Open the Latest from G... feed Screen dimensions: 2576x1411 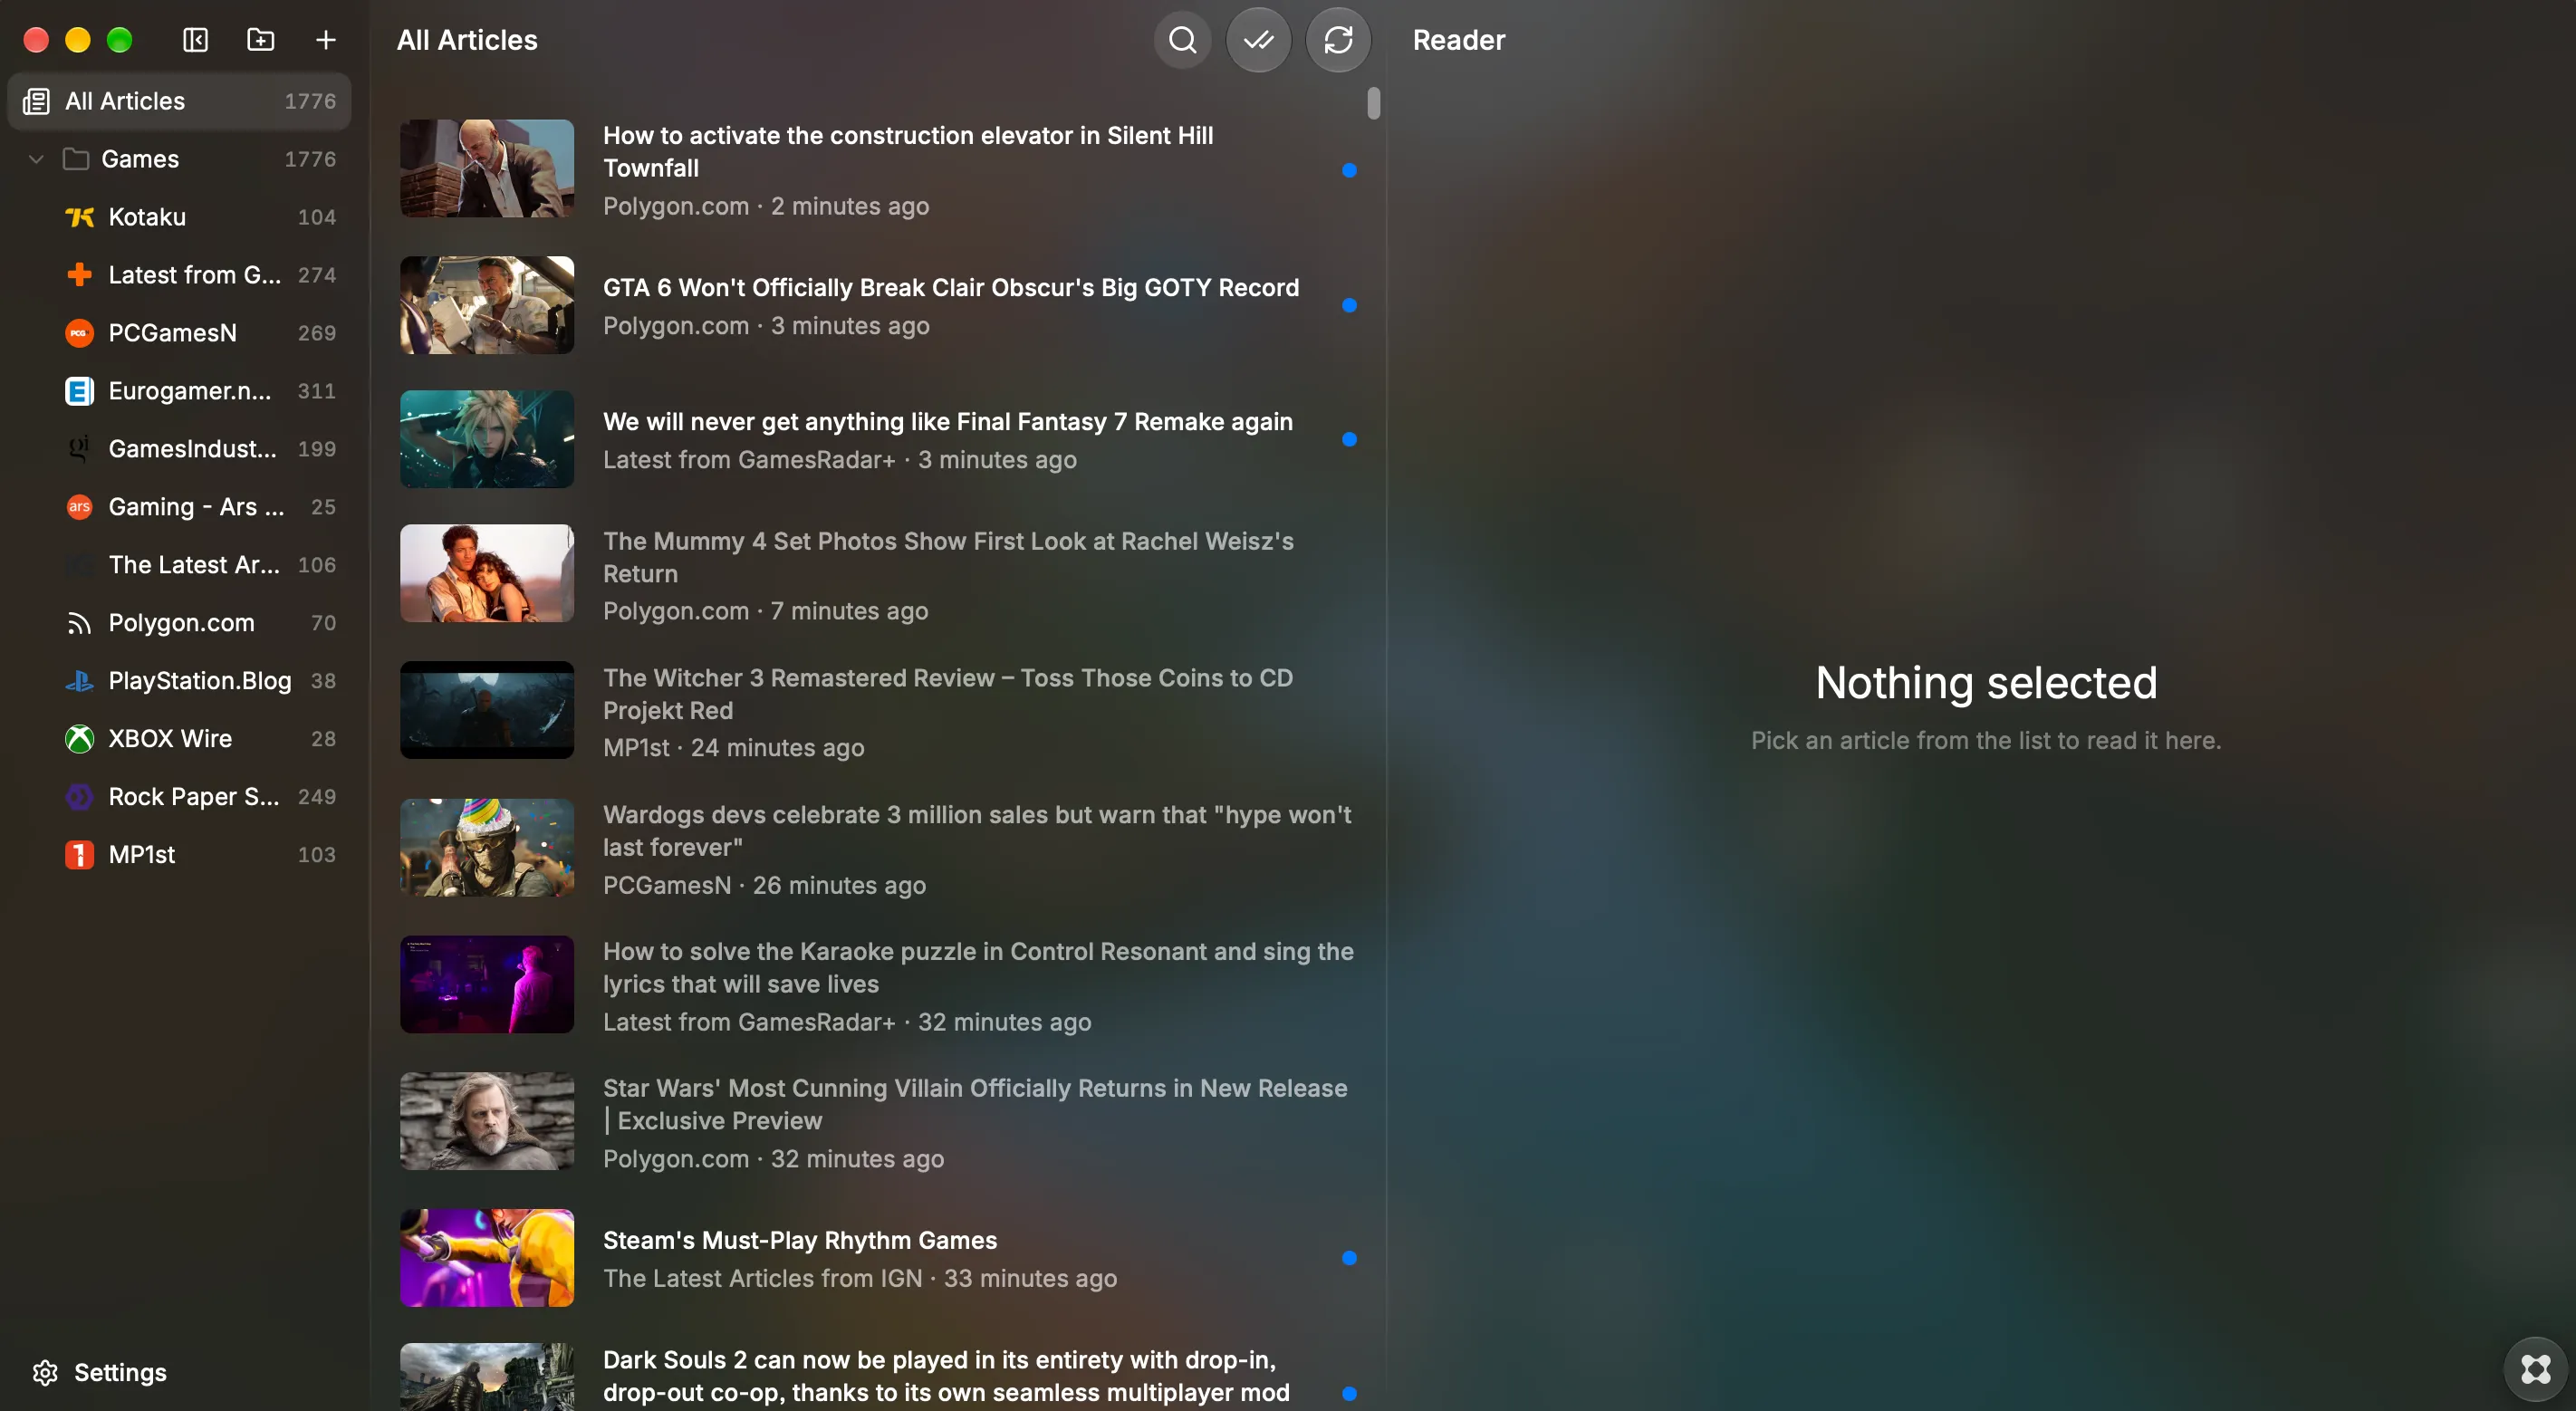coord(180,275)
